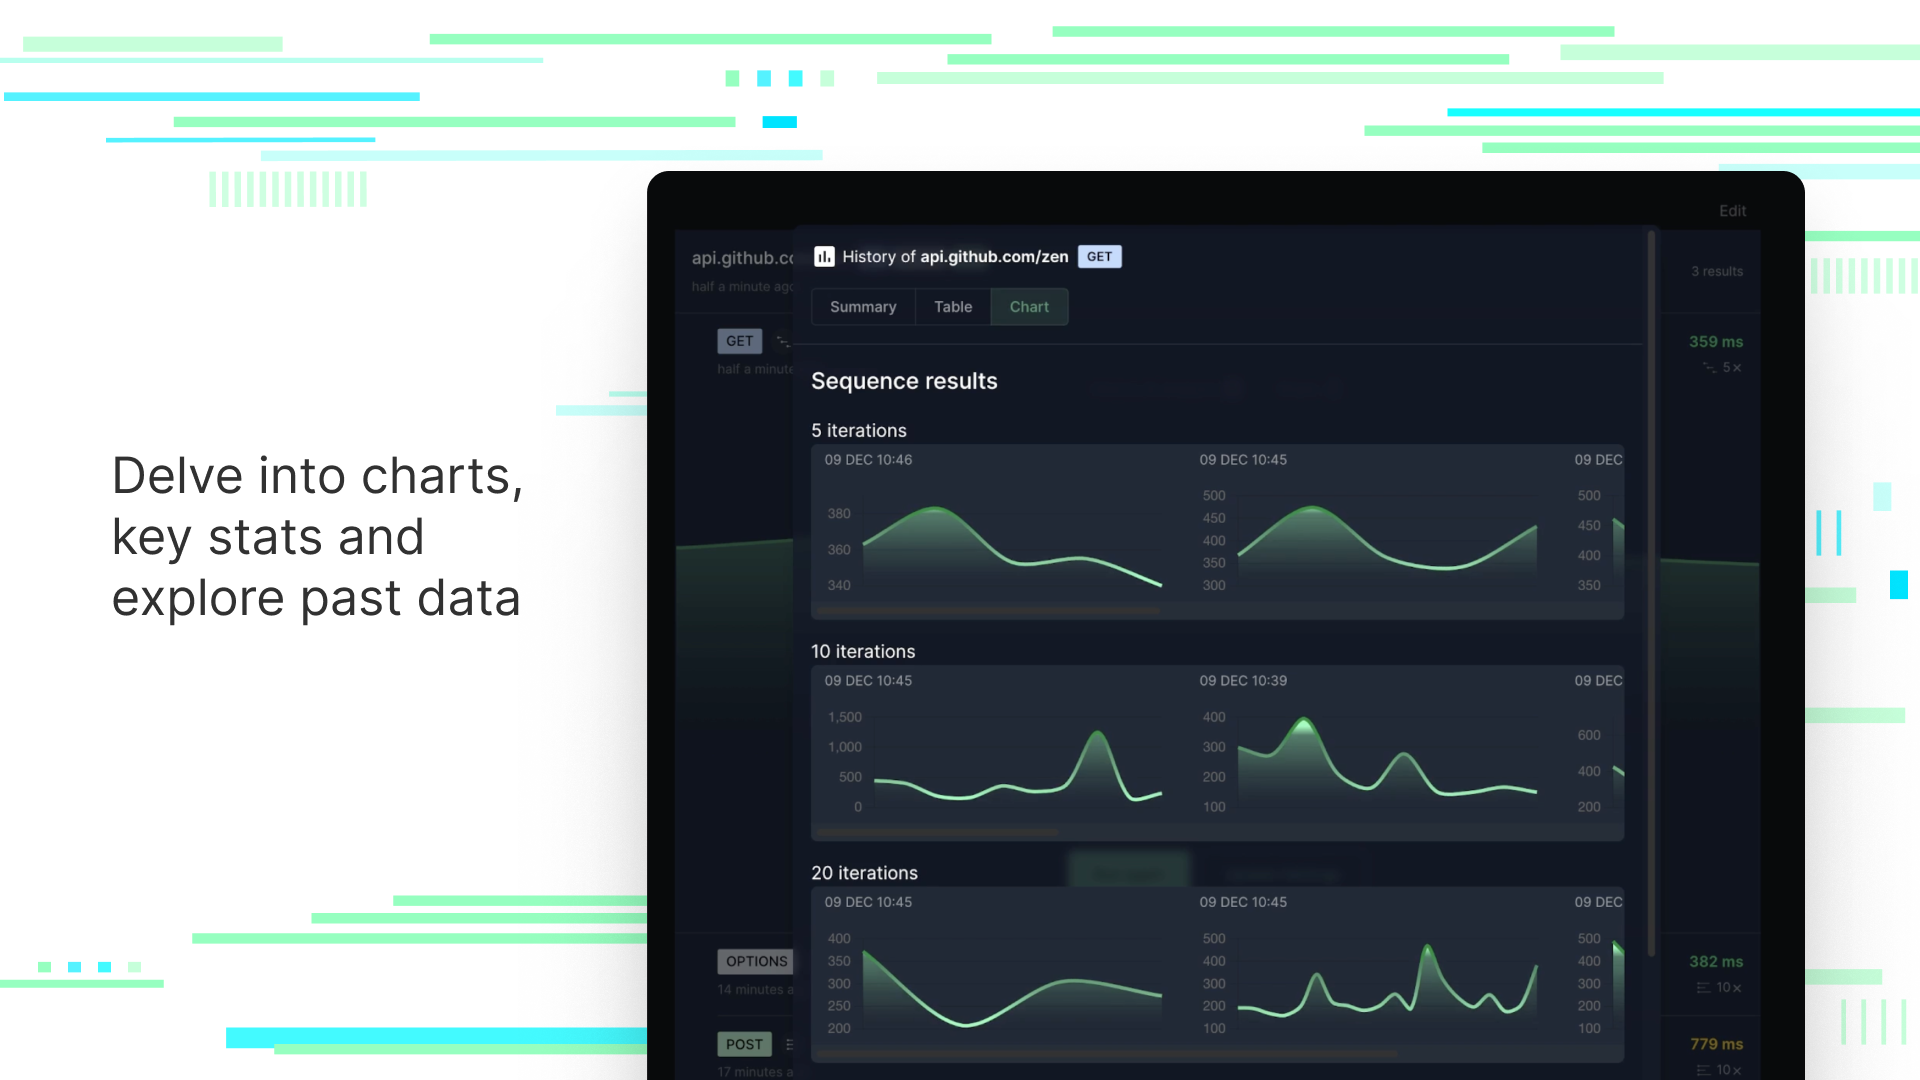Click the sequence icon beside 10× under 382 ms
Viewport: 1920px width, 1080px height.
[1703, 988]
